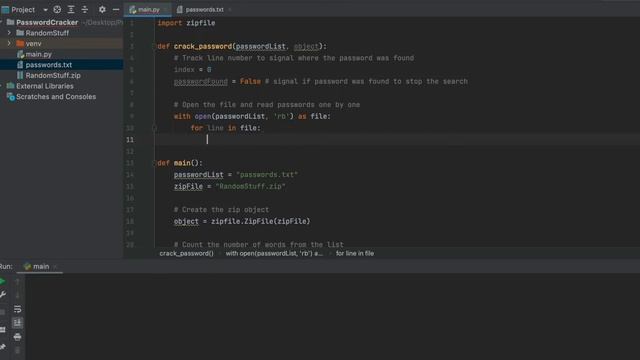Select External Libraries node

tap(45, 86)
